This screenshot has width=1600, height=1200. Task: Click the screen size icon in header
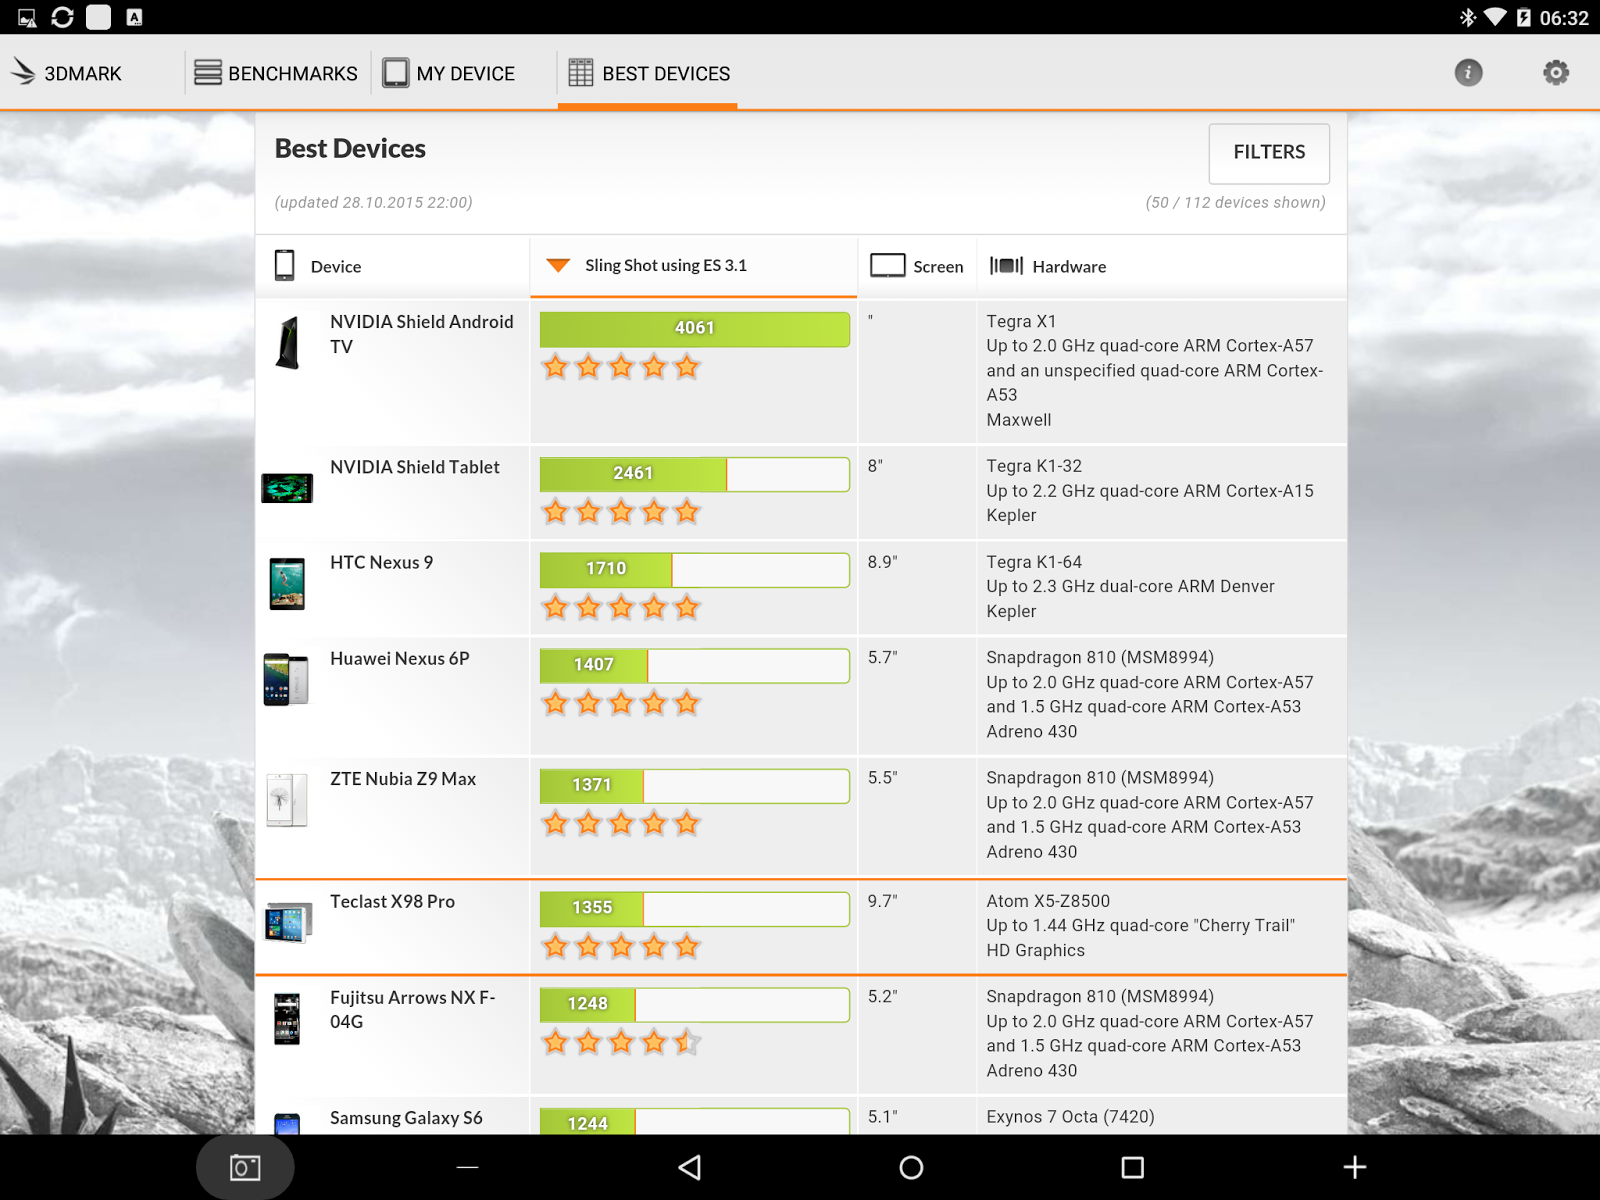(887, 265)
